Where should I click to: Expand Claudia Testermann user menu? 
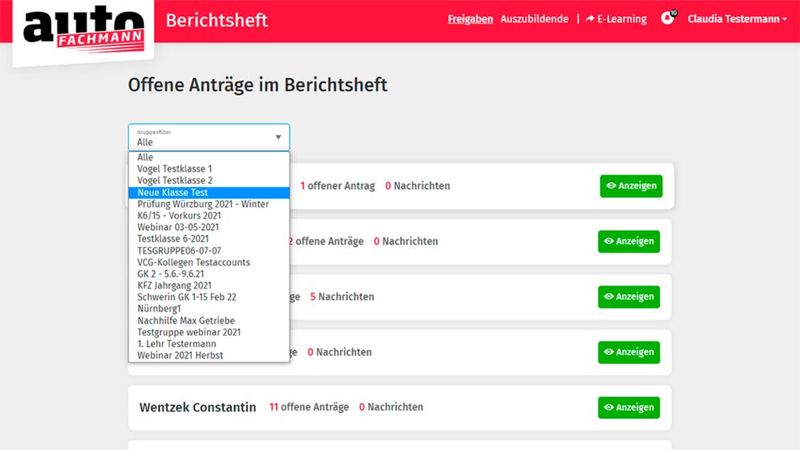tap(737, 19)
